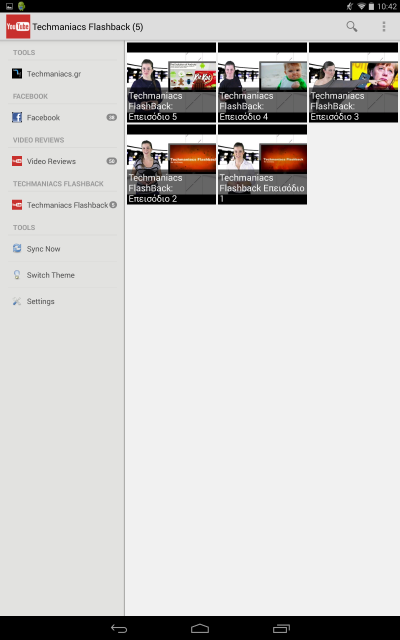Open Settings from the sidebar
The width and height of the screenshot is (400, 640).
click(63, 301)
